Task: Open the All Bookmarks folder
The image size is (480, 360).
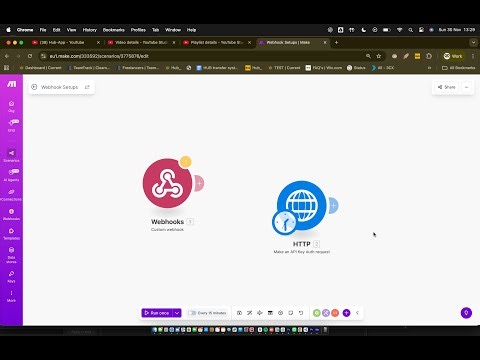Action: pos(459,68)
